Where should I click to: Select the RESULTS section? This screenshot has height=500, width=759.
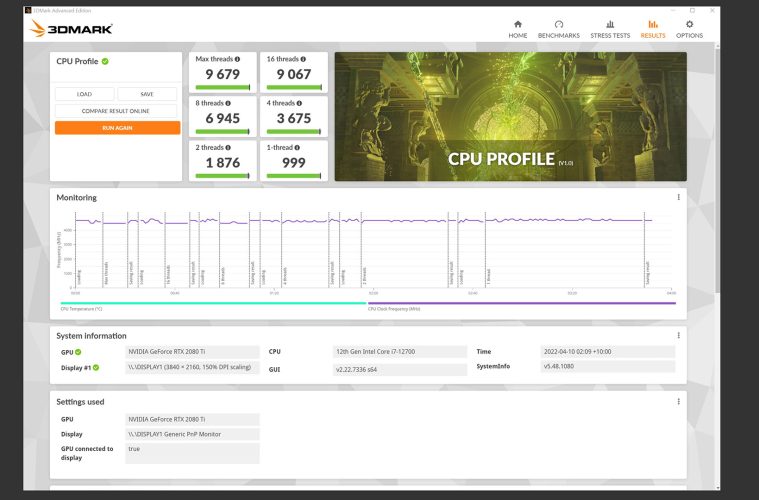[x=653, y=29]
